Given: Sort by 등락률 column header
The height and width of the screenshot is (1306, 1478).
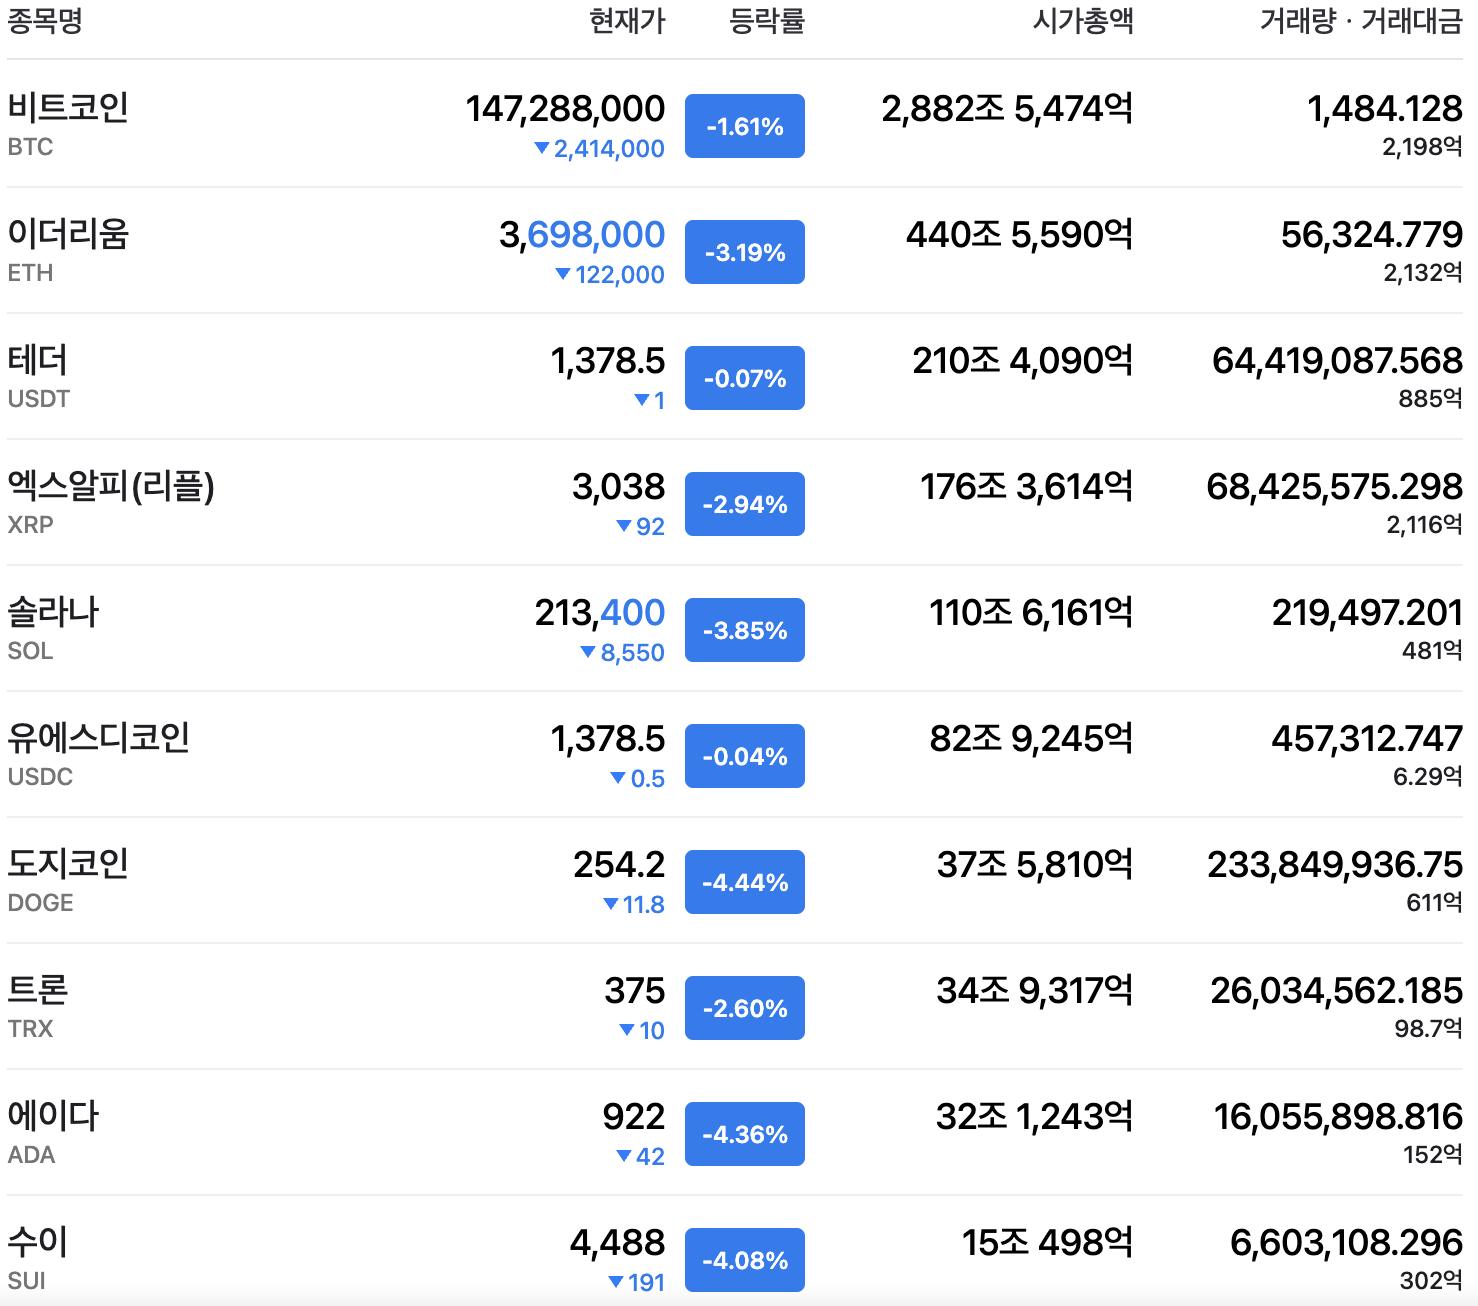Looking at the screenshot, I should tap(767, 20).
